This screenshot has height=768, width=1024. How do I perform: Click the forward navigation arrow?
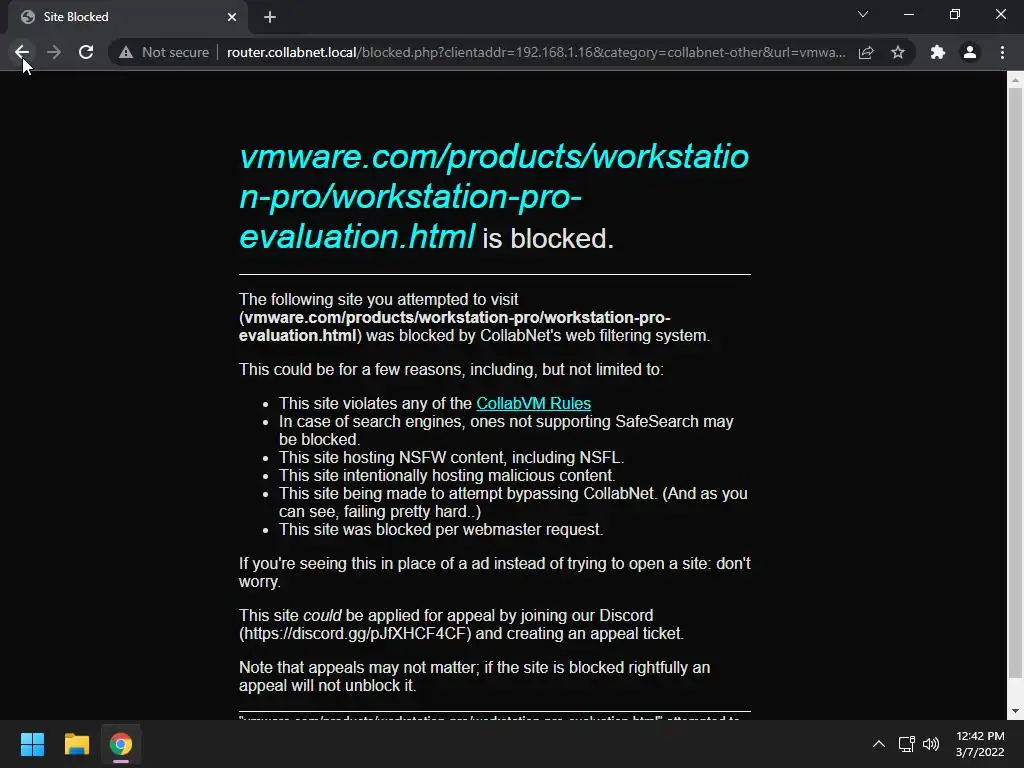click(x=54, y=52)
